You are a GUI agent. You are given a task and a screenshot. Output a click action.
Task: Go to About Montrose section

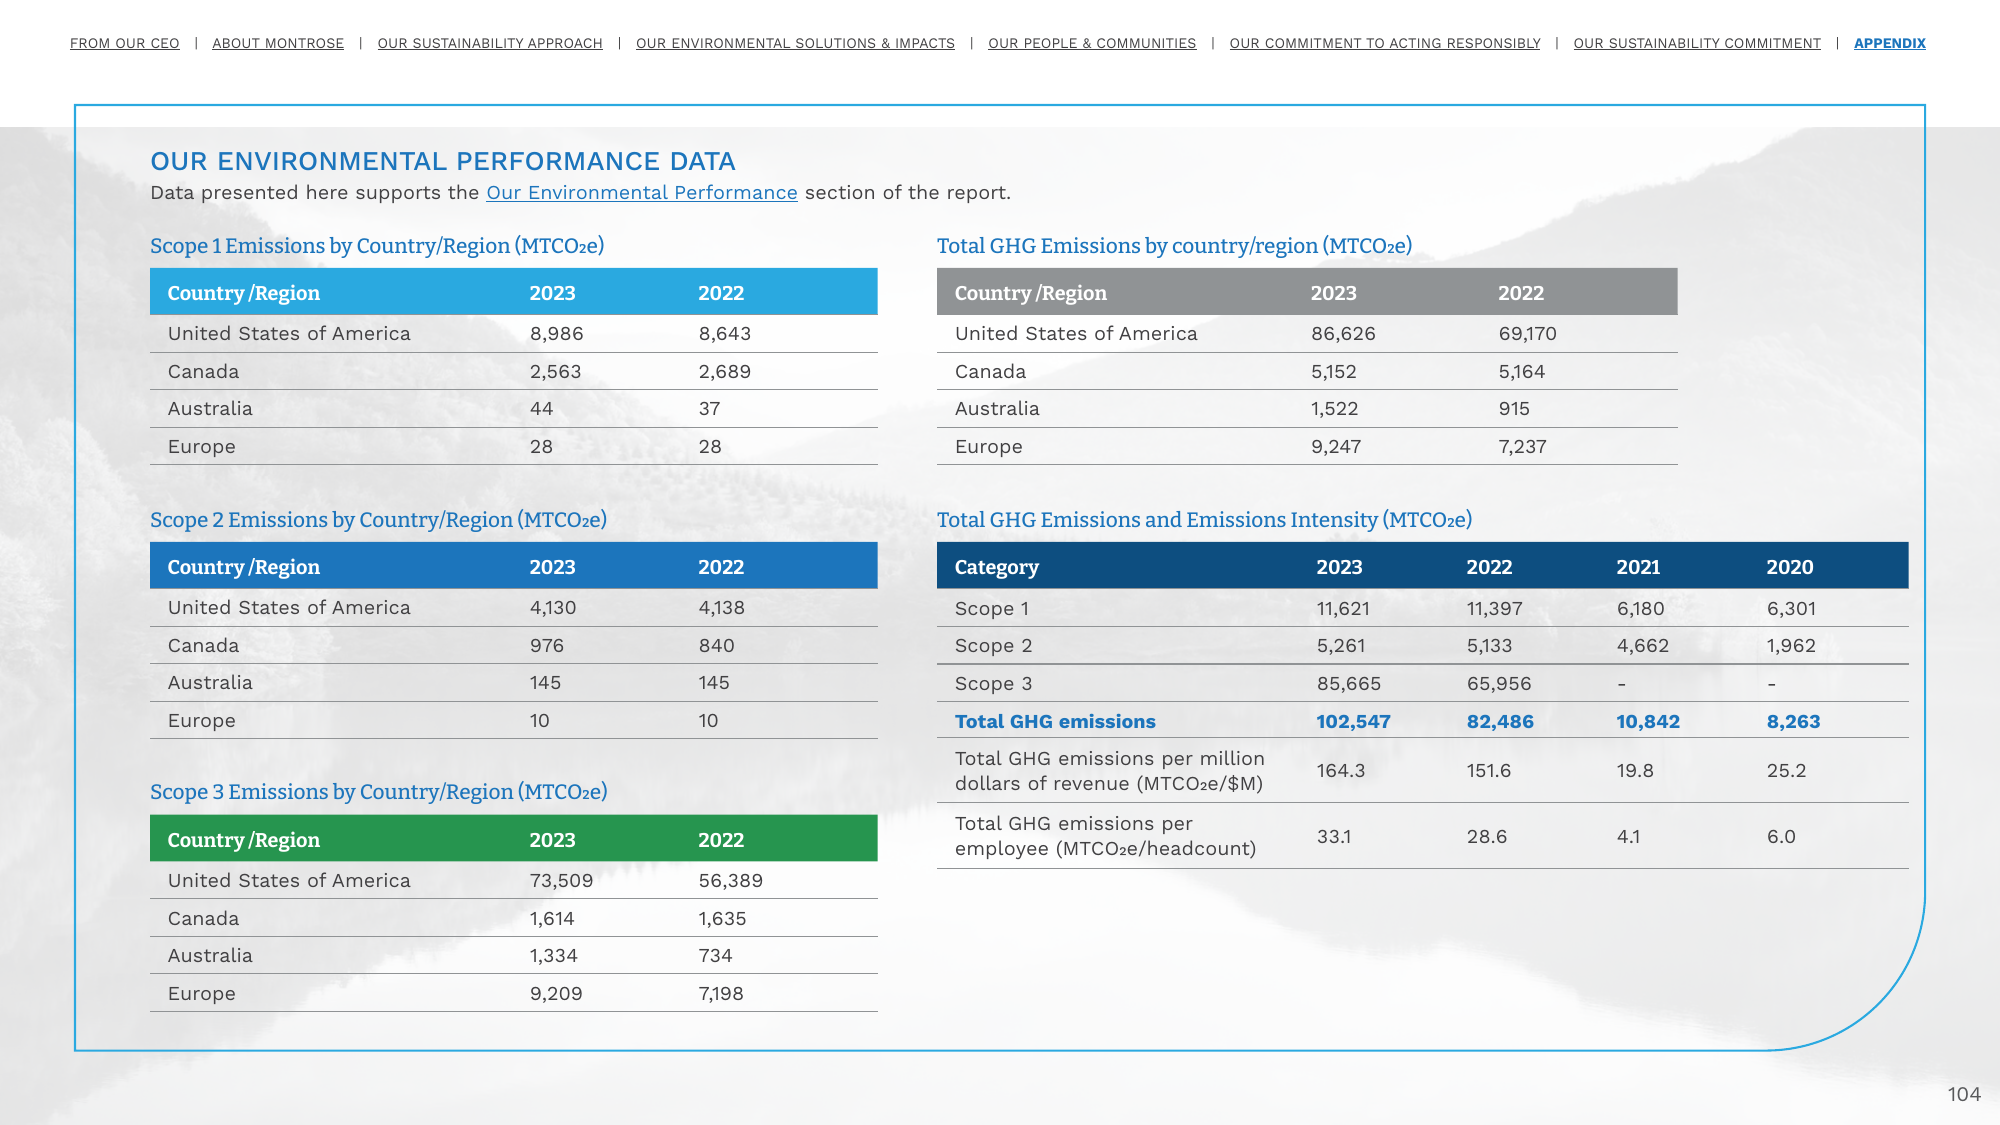tap(278, 43)
